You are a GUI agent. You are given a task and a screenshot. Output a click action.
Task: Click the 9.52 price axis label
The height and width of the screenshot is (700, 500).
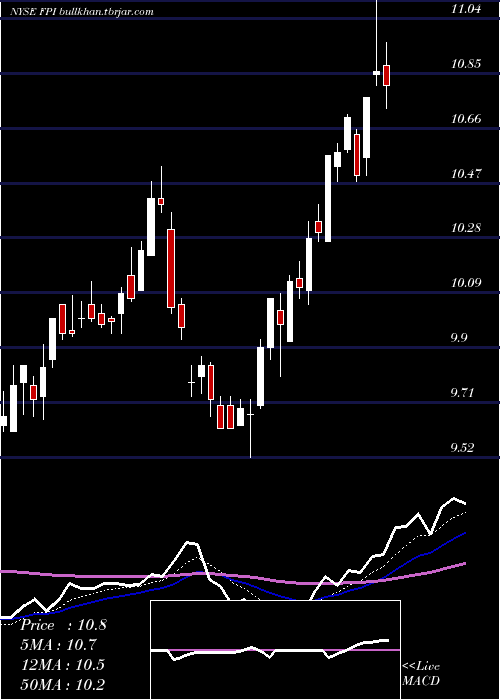click(462, 448)
